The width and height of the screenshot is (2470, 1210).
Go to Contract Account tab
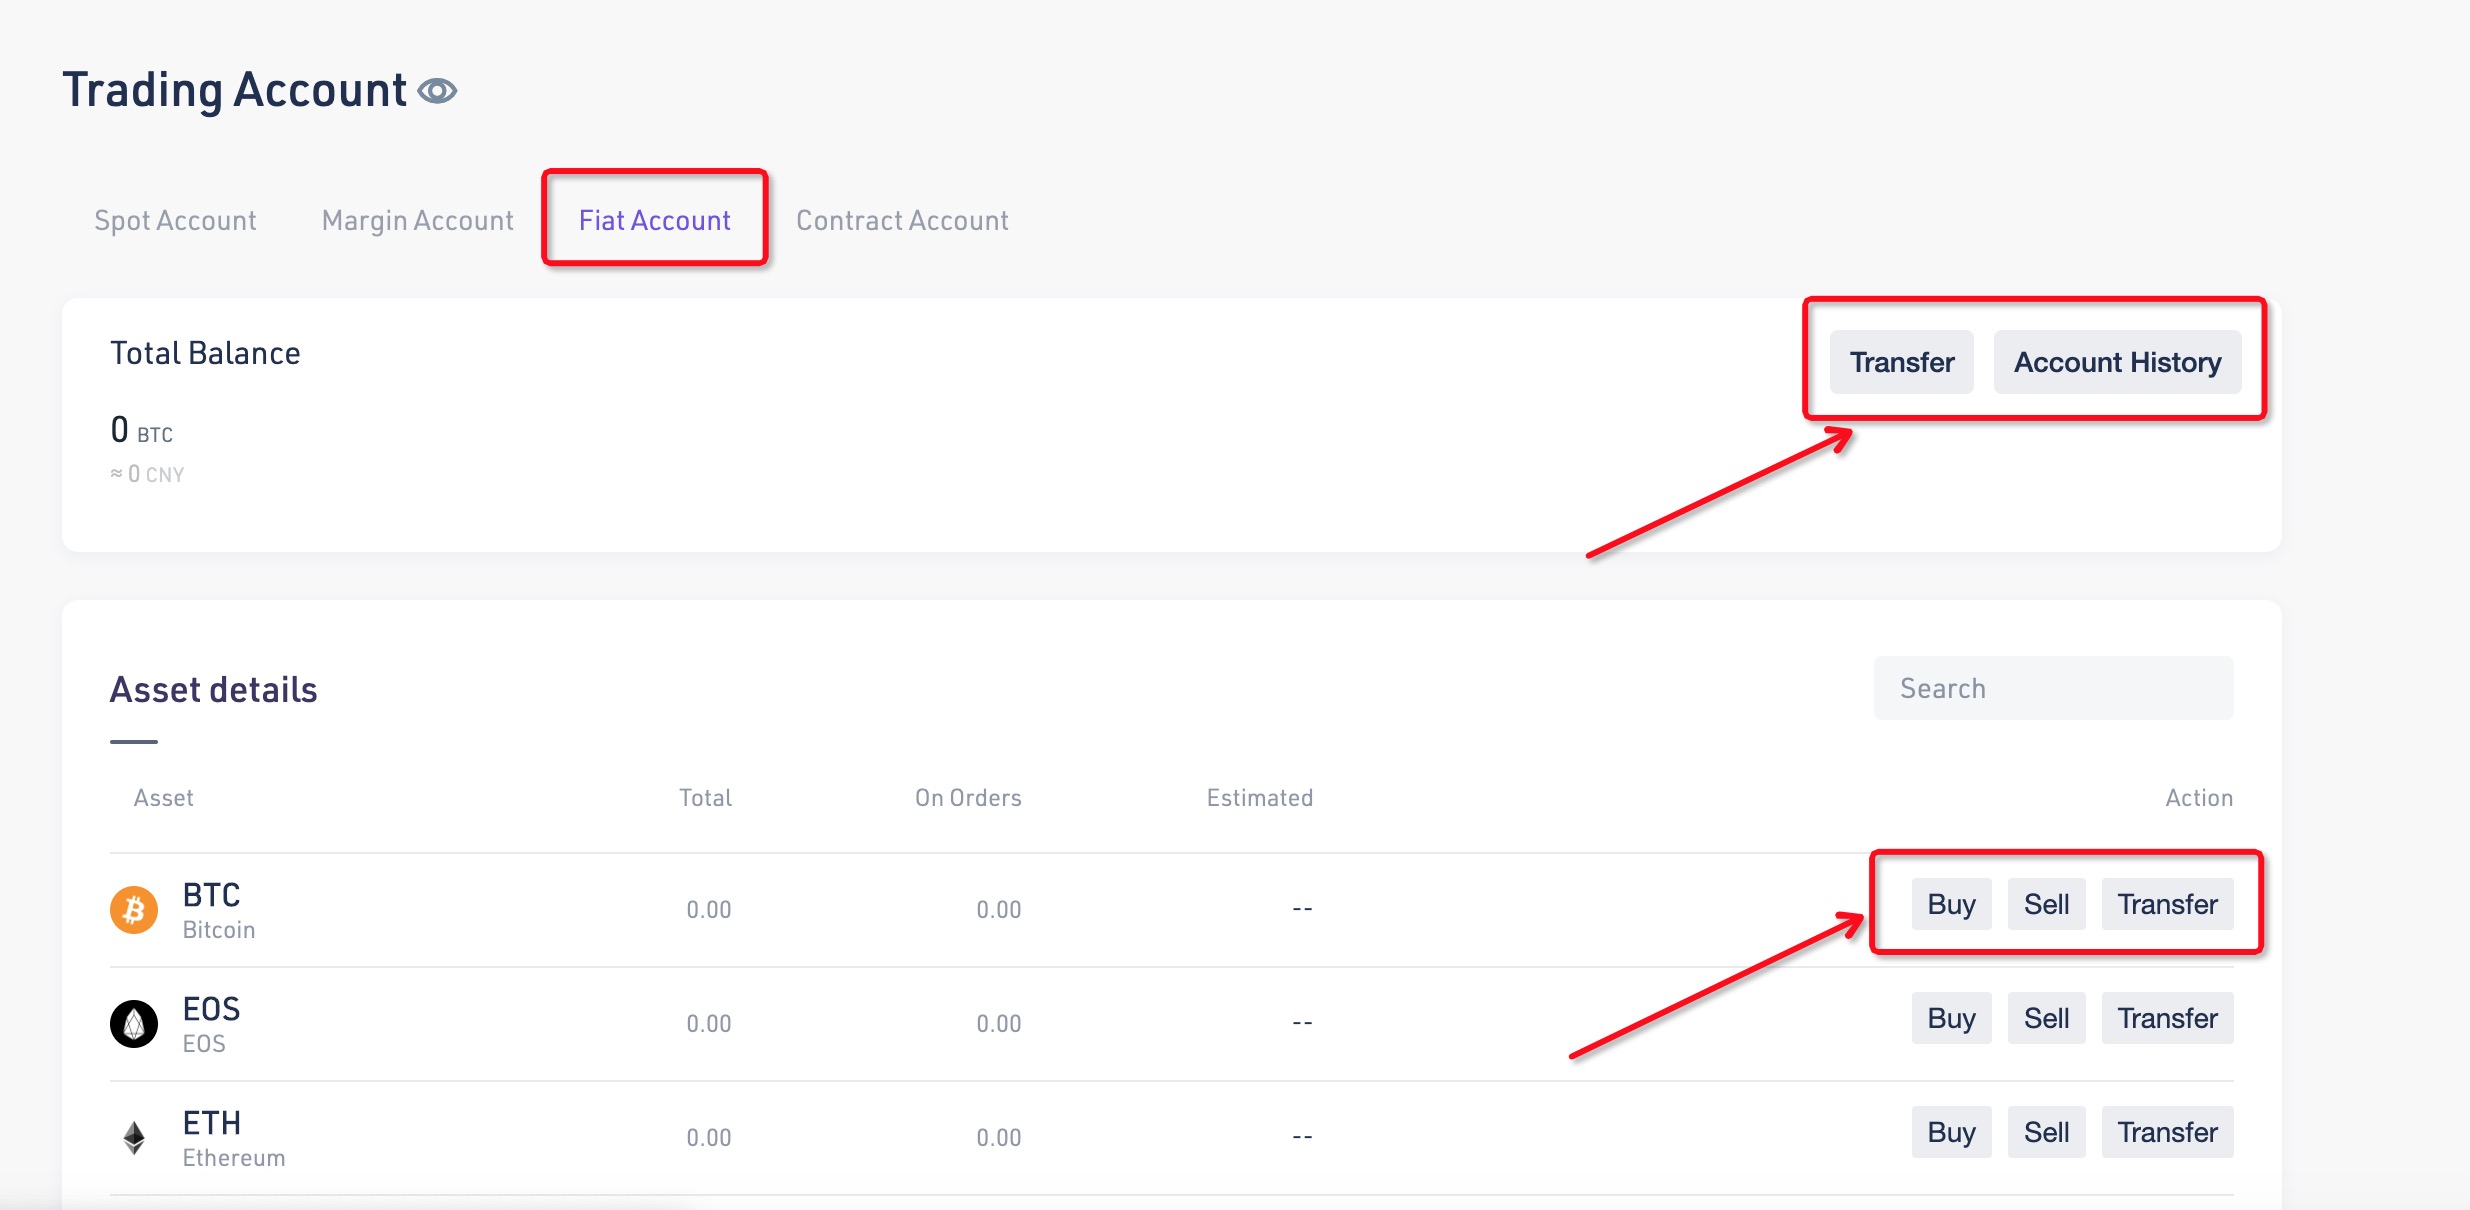coord(902,220)
